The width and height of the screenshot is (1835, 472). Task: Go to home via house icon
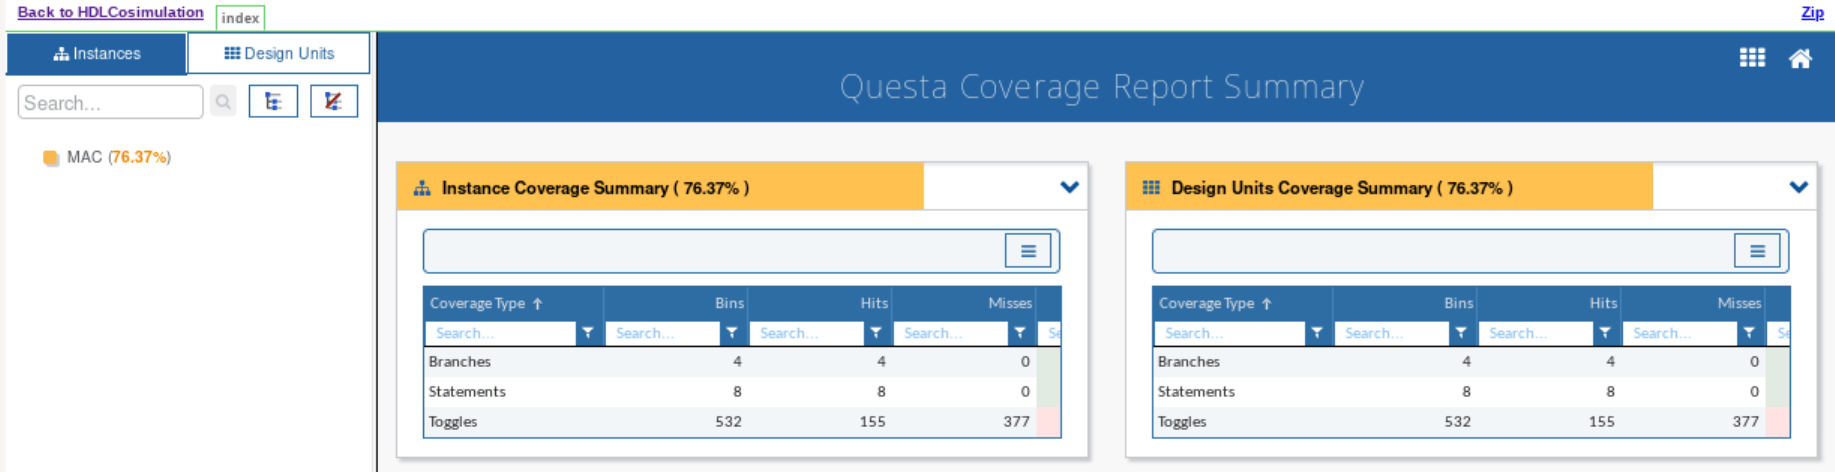(1800, 59)
